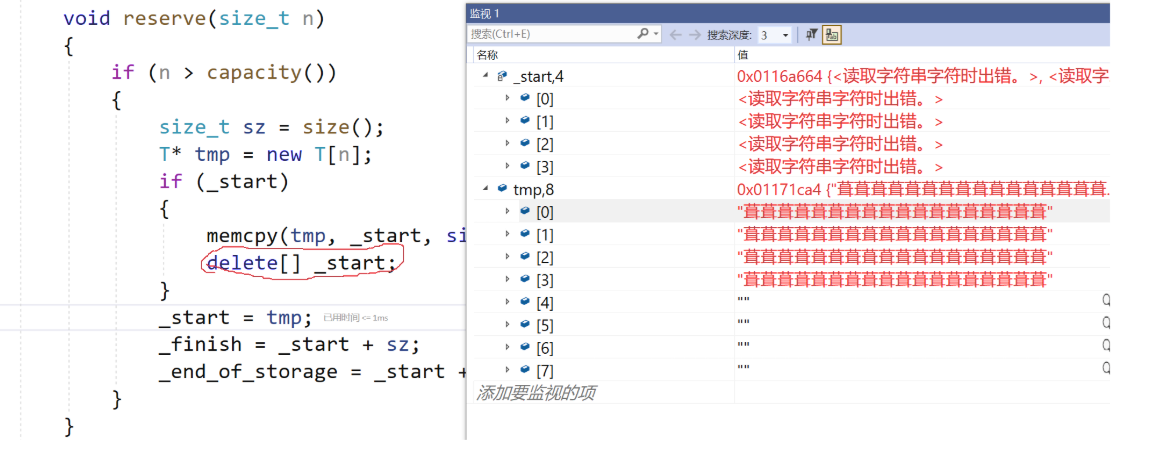Screen dimensions: 1159x459
Task: Click the 已用时间 <= 1ms perf tip
Action: pos(356,318)
